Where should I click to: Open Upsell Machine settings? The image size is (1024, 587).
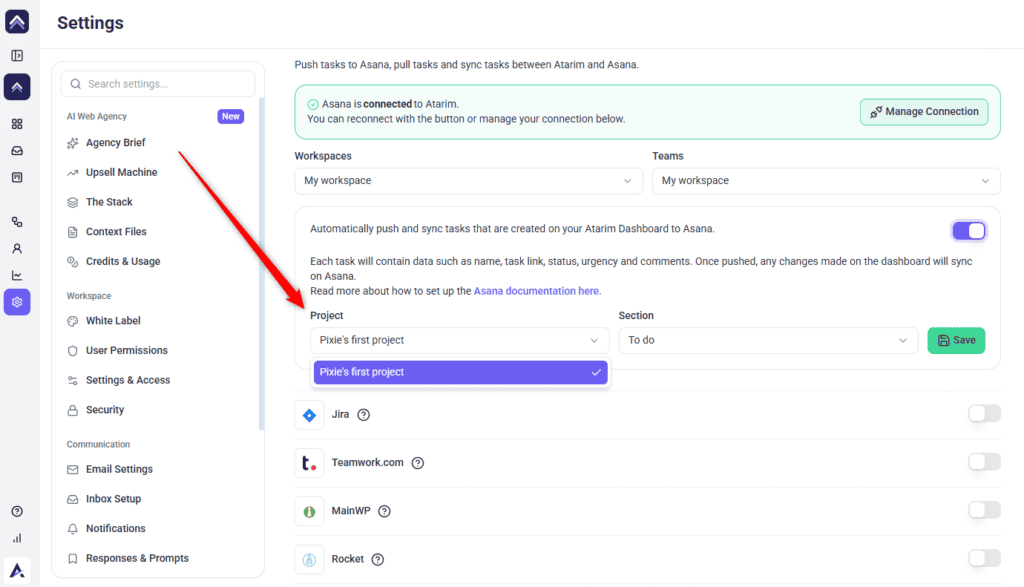pos(121,172)
